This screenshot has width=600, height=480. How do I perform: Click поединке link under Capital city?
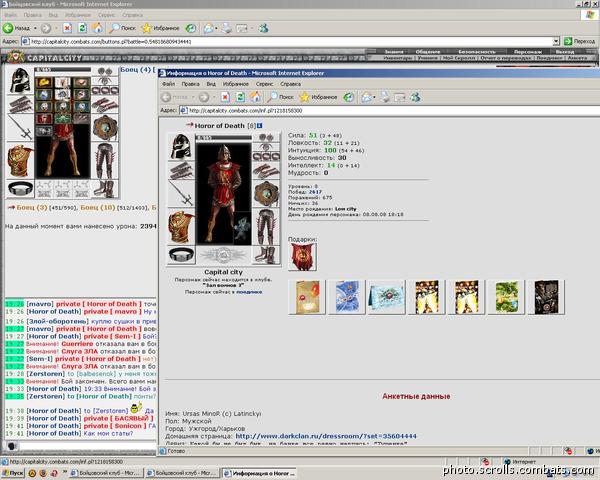tap(249, 292)
